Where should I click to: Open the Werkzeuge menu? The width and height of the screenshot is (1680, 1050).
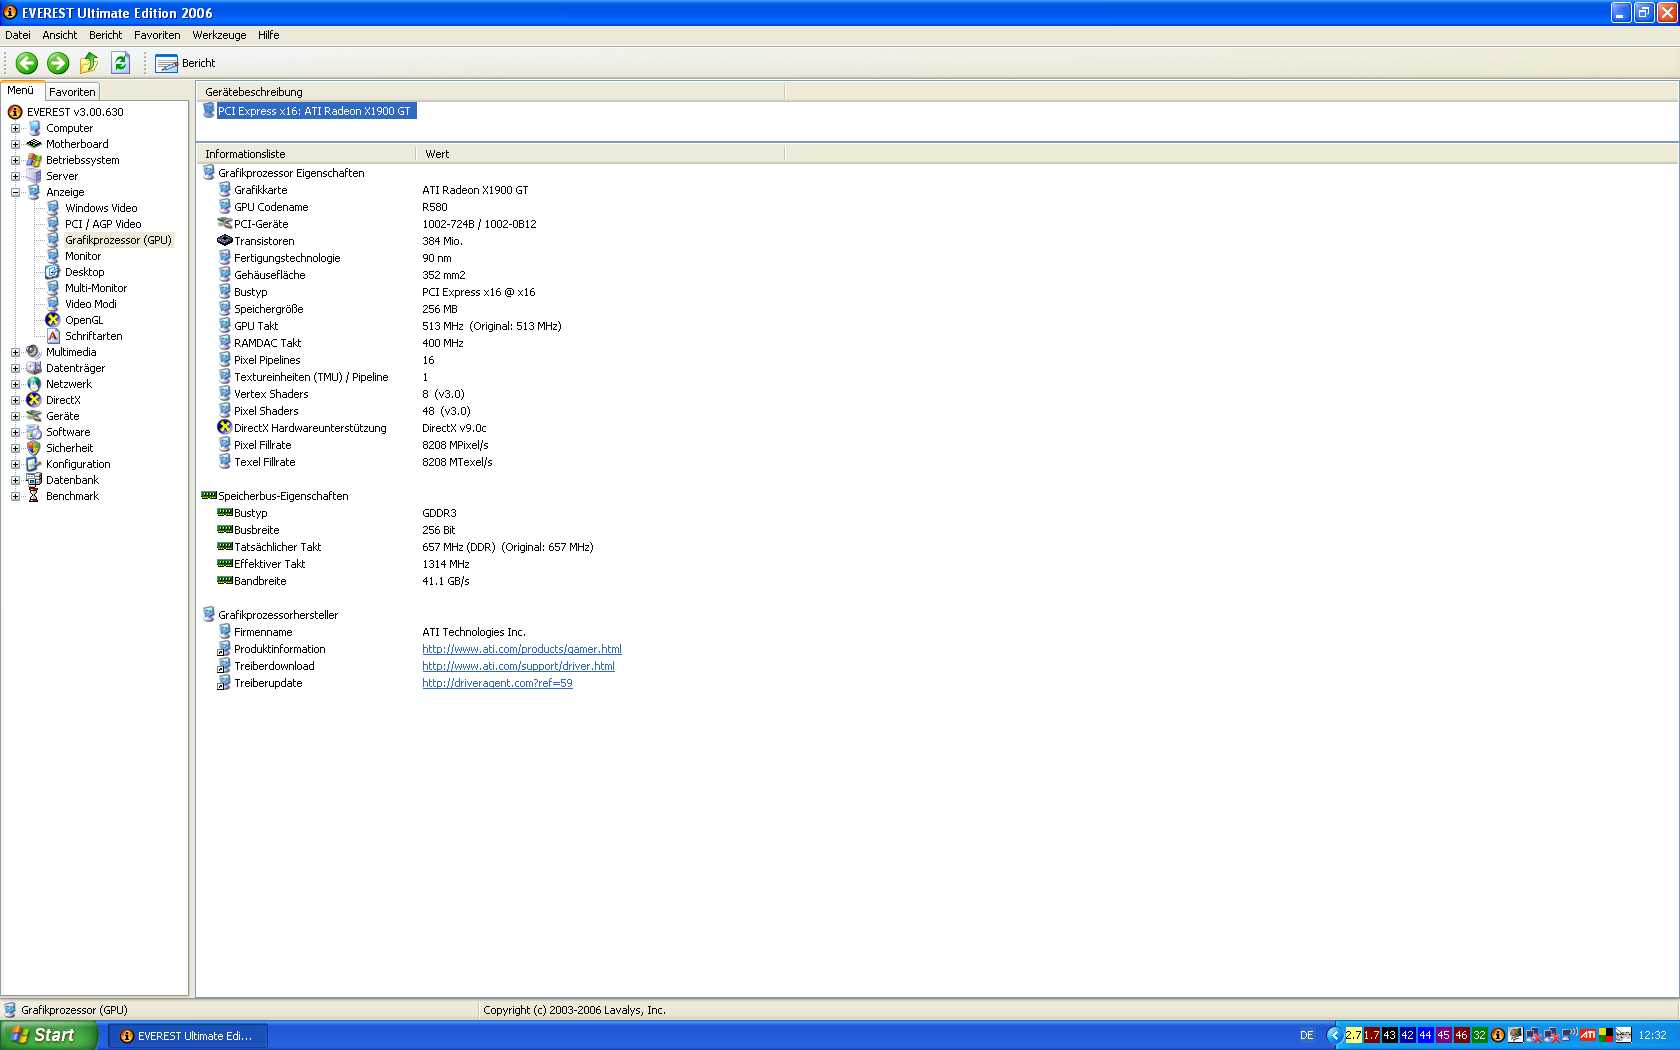click(x=219, y=35)
